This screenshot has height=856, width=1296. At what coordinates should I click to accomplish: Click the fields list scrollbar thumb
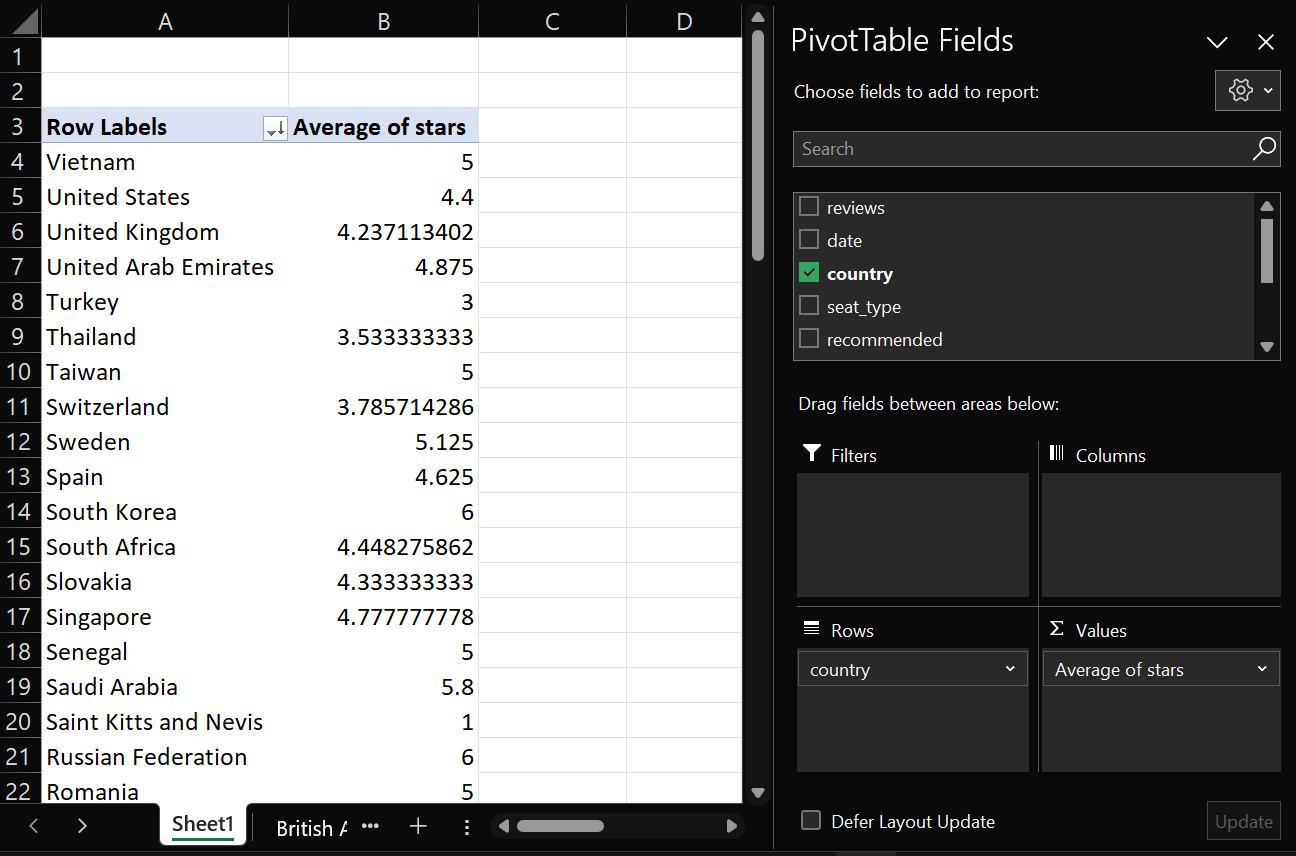(x=1267, y=251)
